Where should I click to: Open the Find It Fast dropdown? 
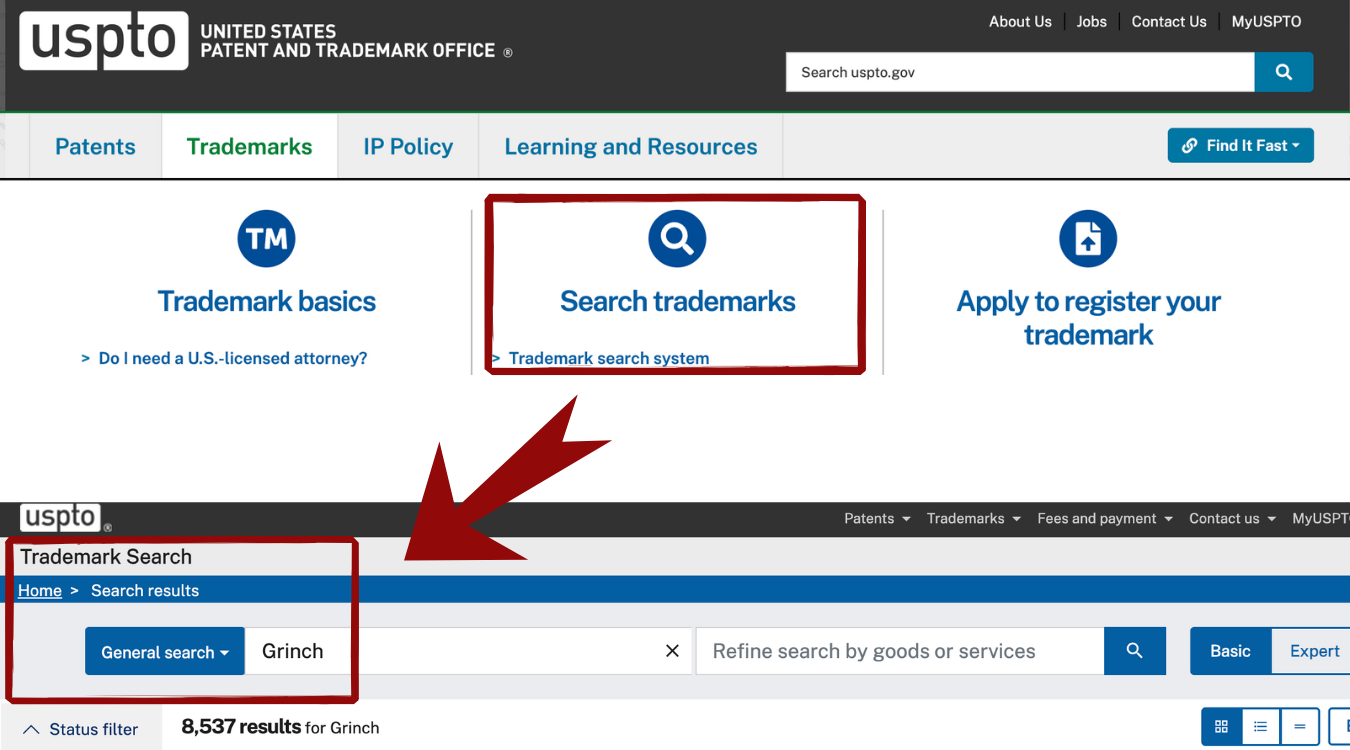[1241, 146]
